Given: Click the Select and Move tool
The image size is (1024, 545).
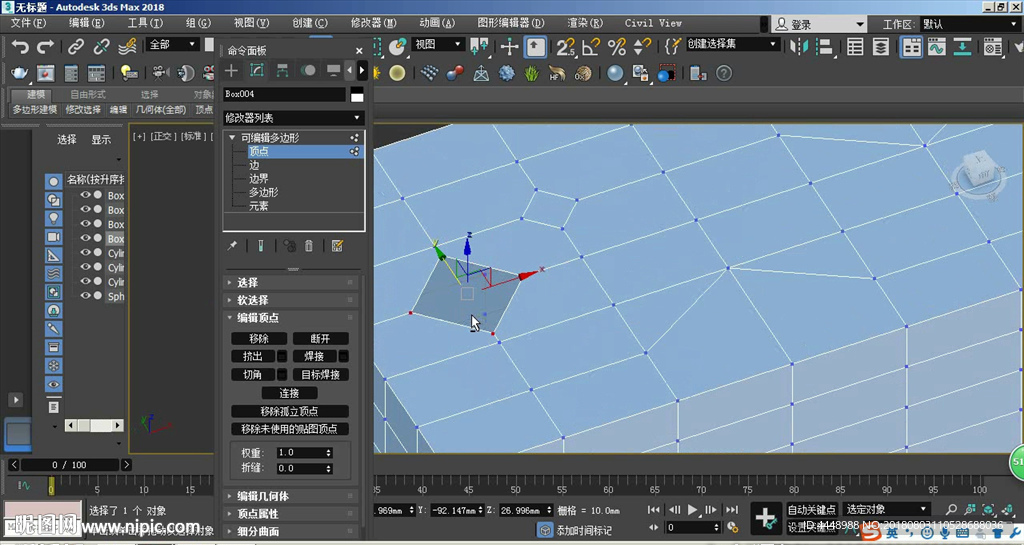Looking at the screenshot, I should [x=510, y=46].
